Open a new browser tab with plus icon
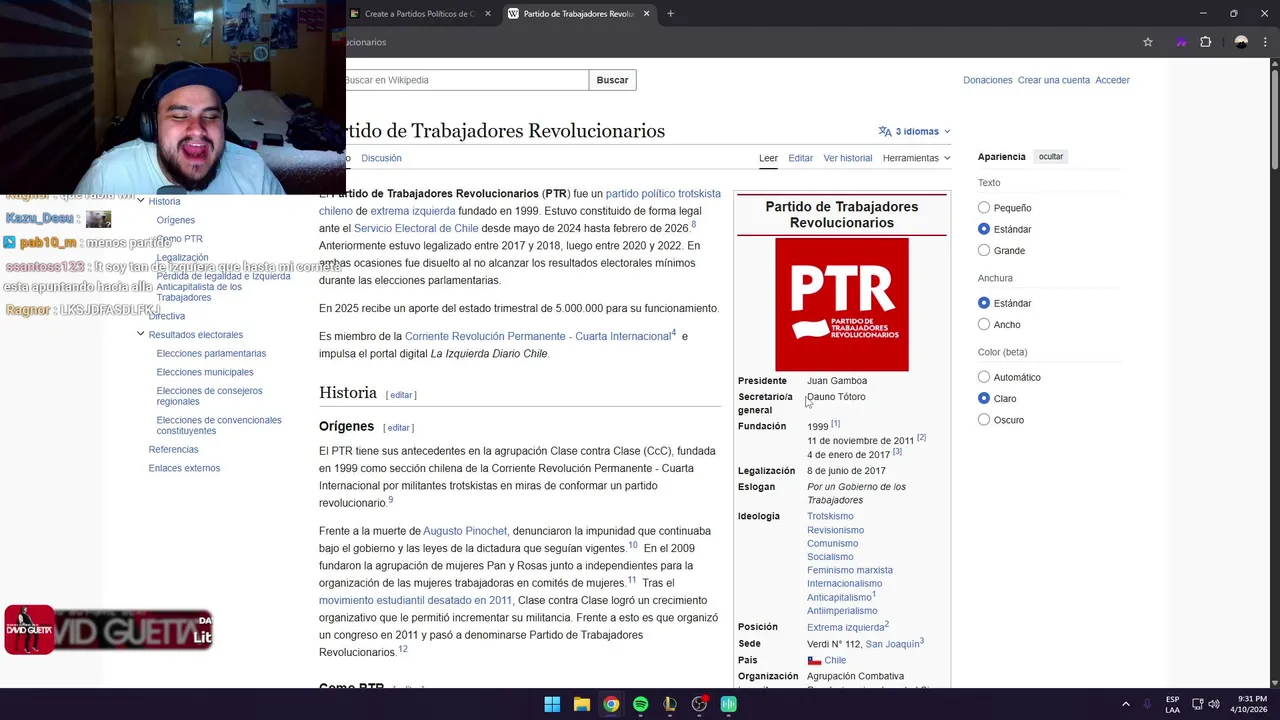This screenshot has height=720, width=1280. [670, 14]
